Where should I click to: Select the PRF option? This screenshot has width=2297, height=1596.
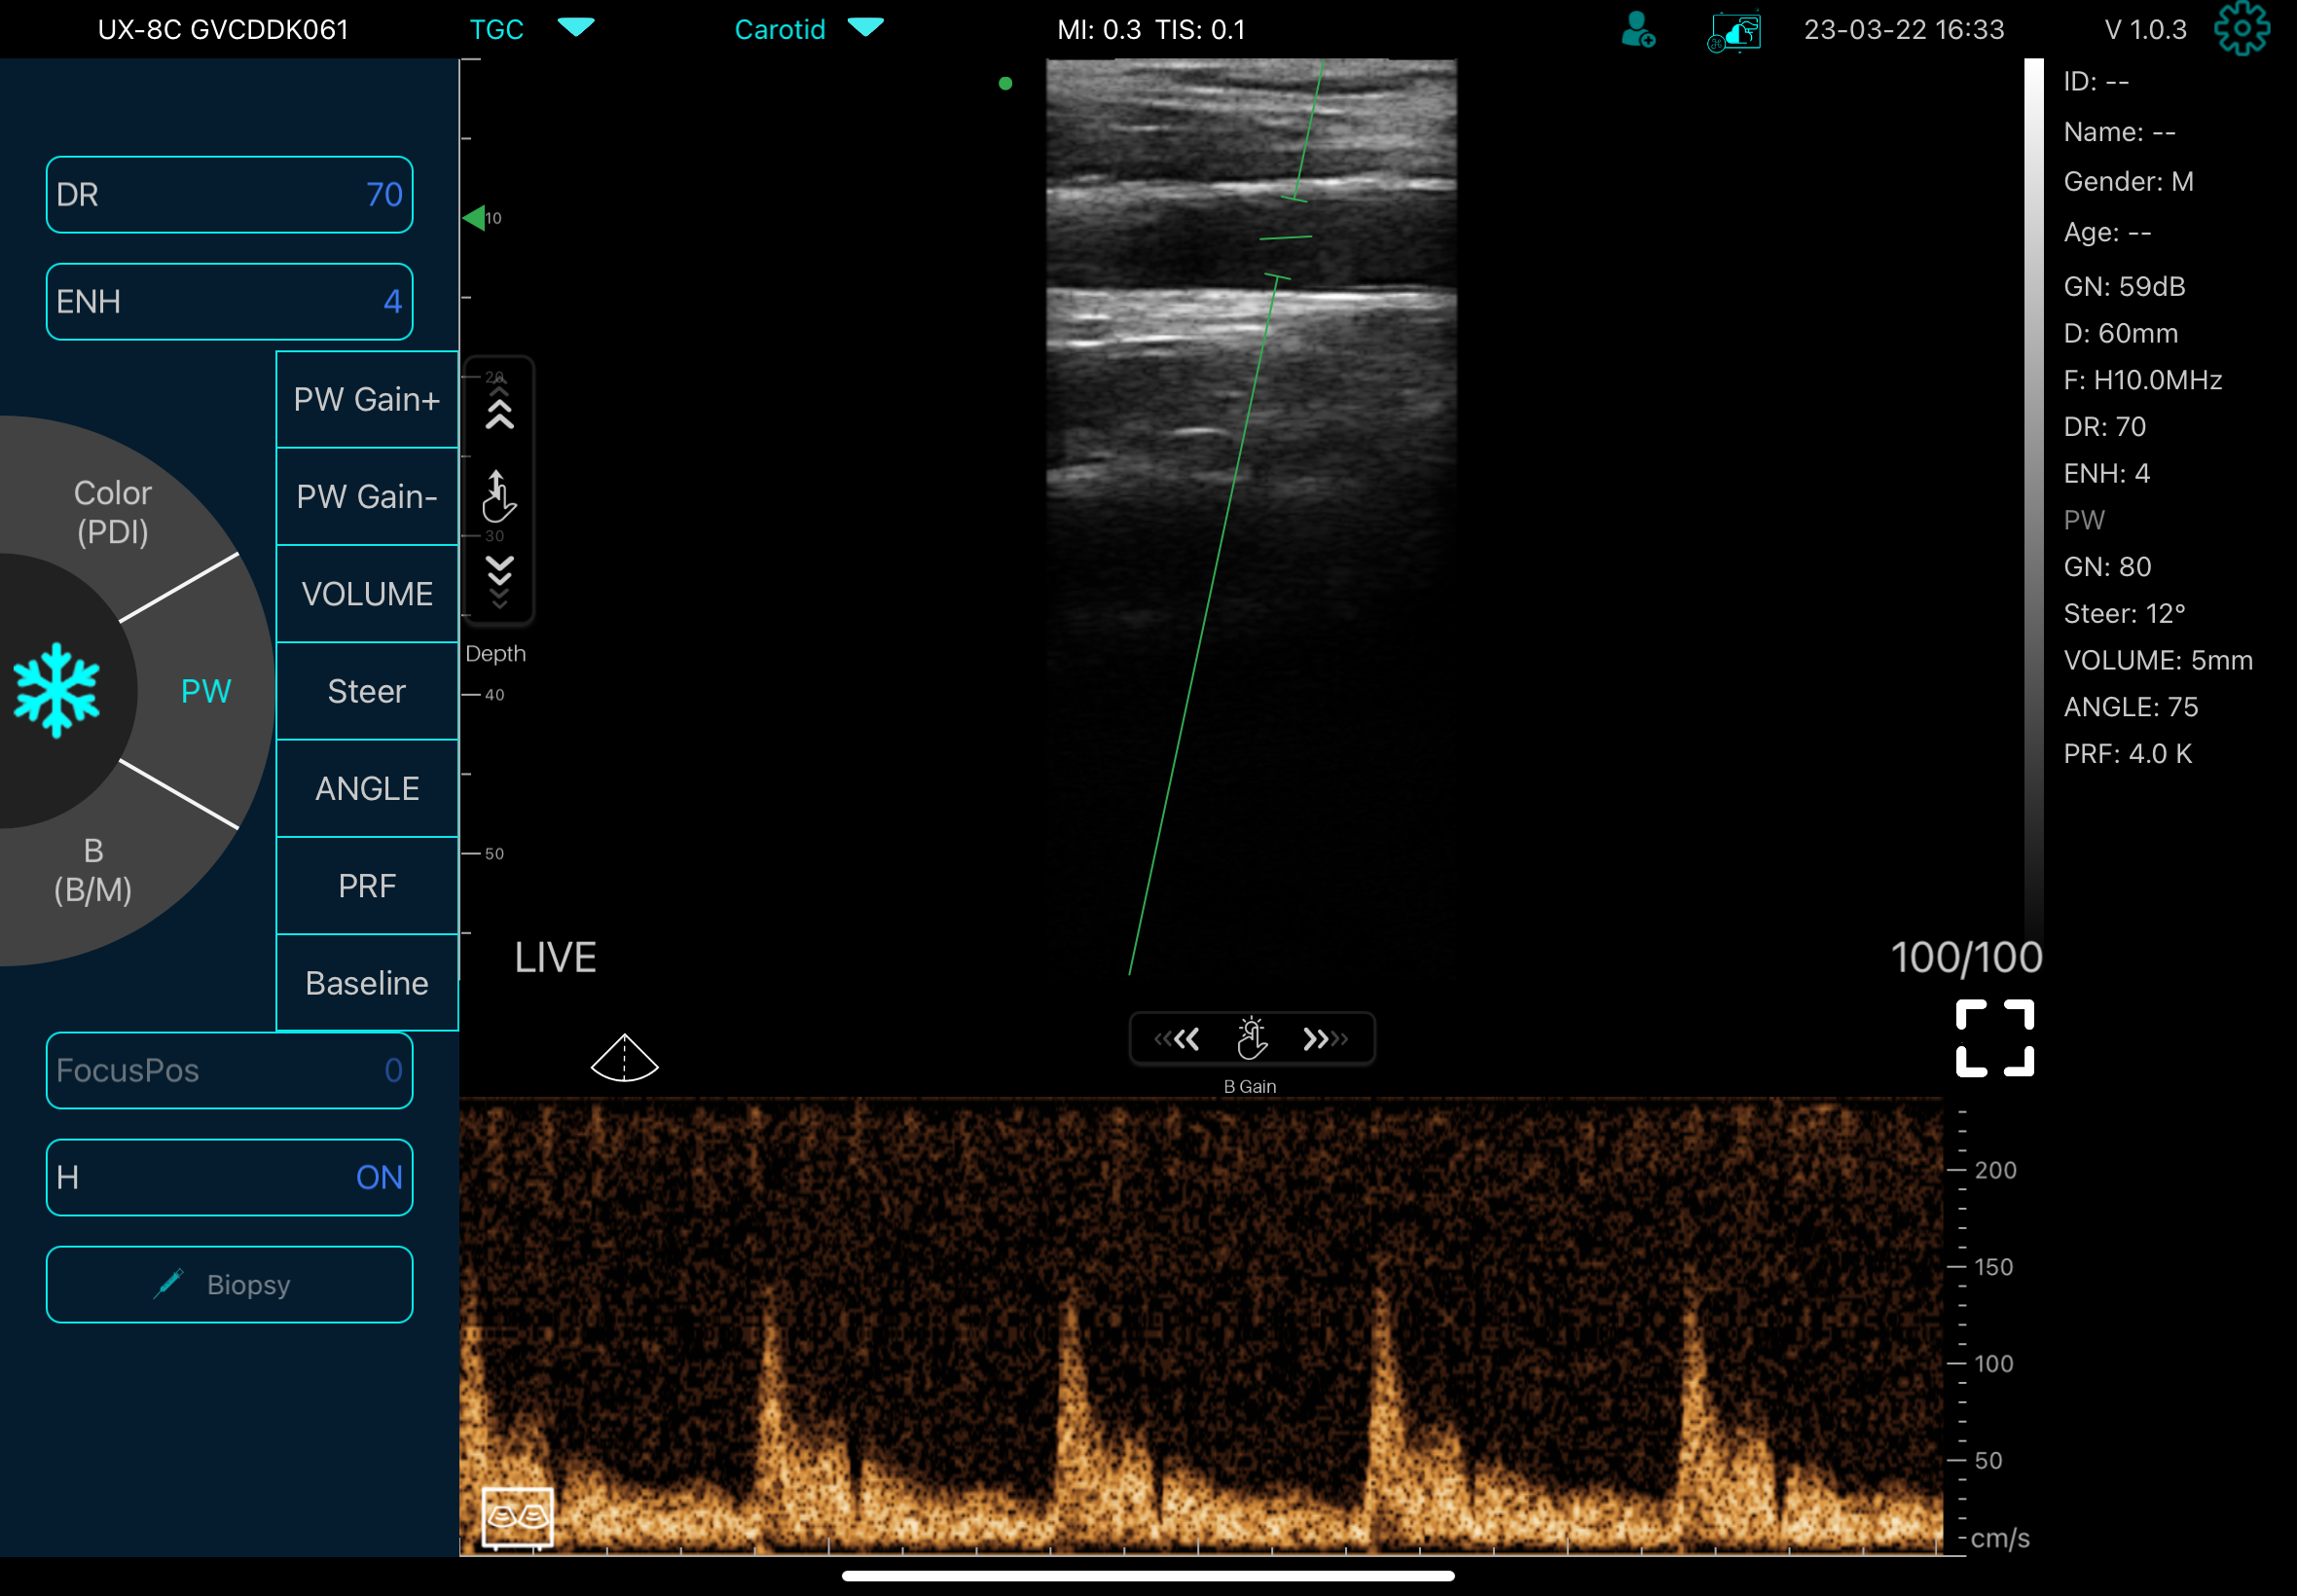tap(367, 886)
